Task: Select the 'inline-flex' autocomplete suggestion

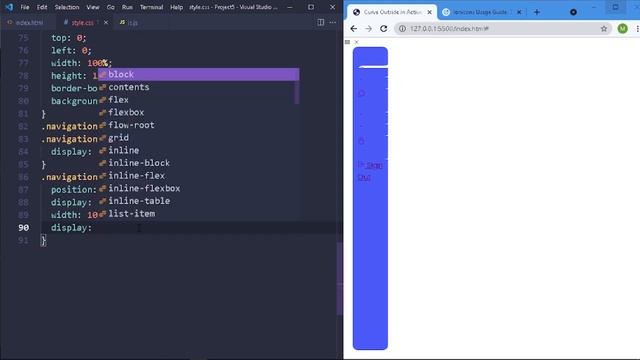Action: click(198, 176)
